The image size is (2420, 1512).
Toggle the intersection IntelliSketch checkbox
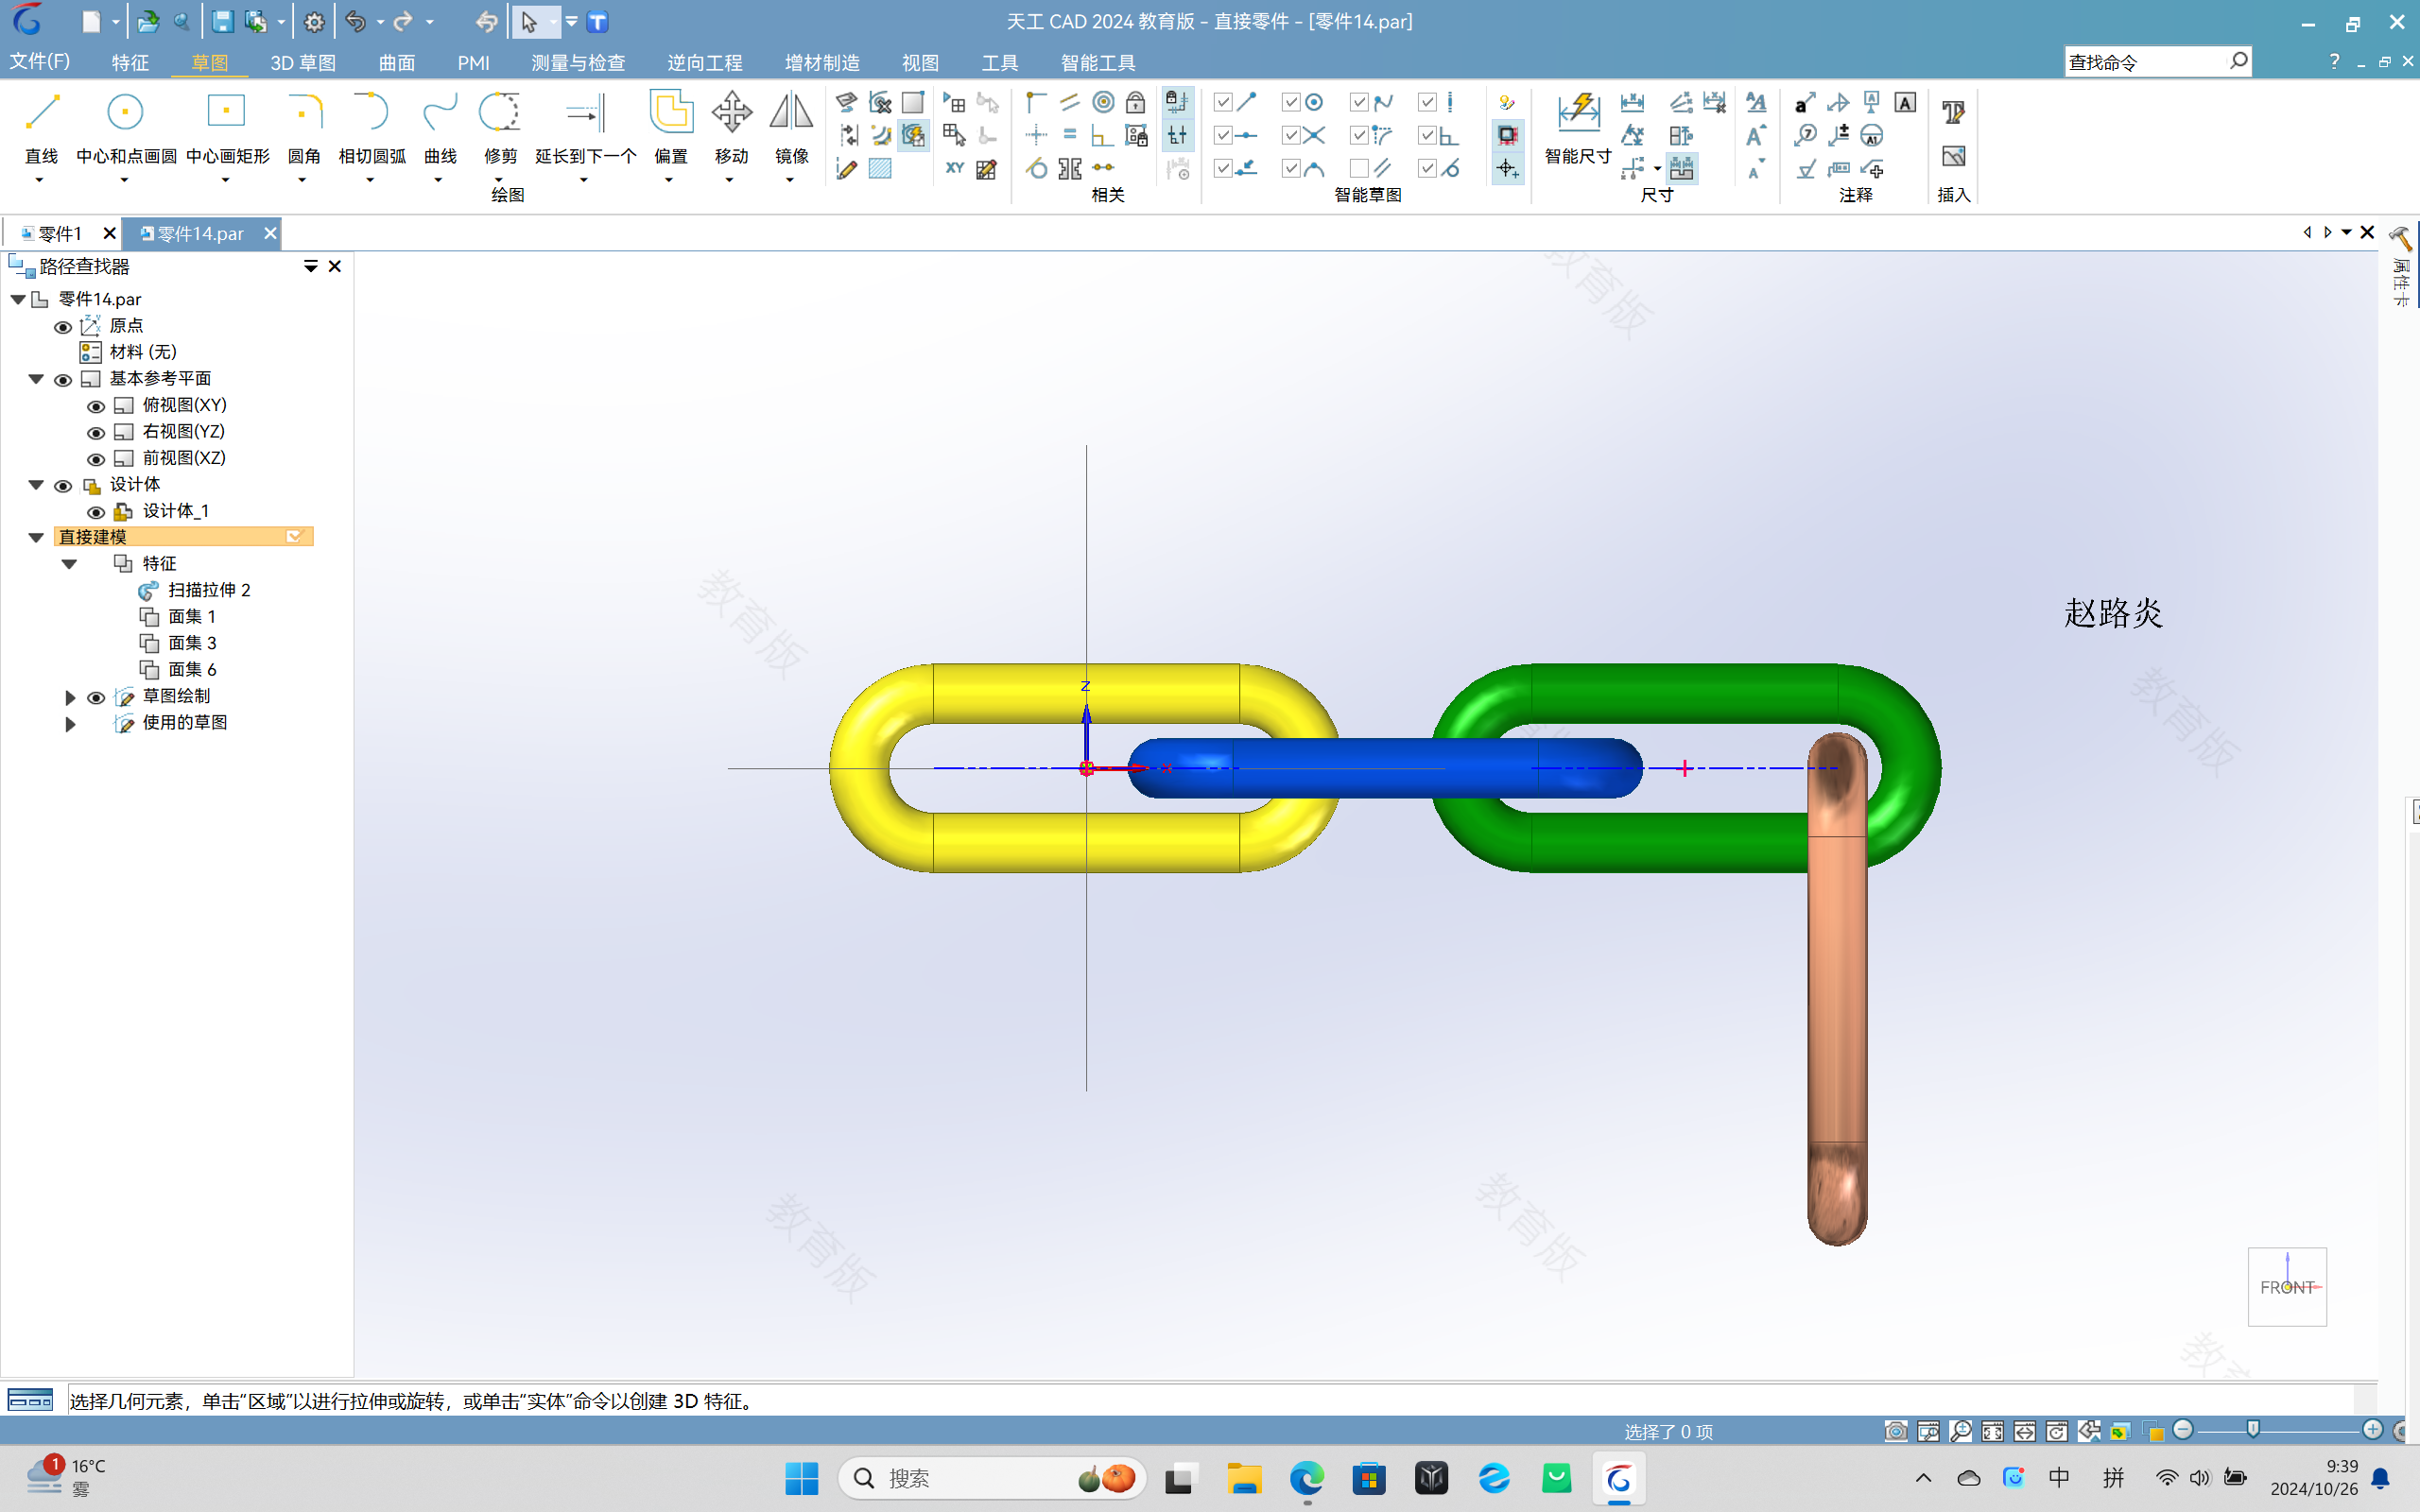(x=1290, y=135)
